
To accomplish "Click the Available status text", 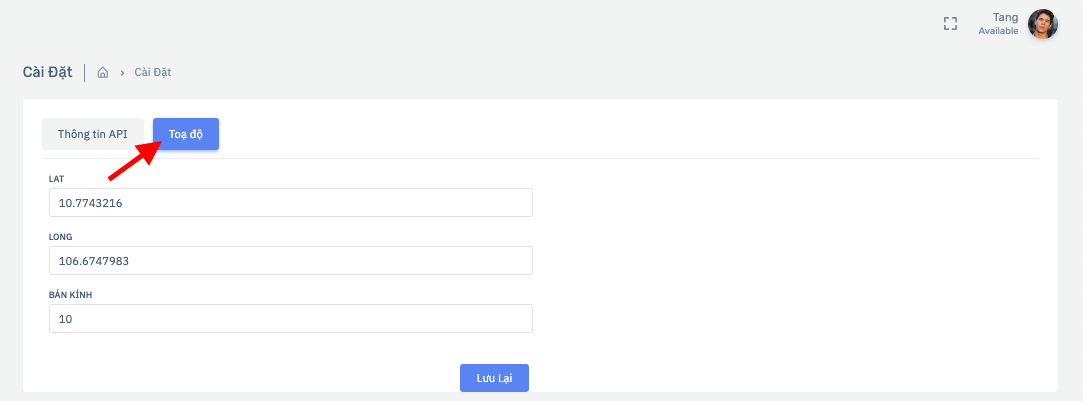I will coord(998,31).
